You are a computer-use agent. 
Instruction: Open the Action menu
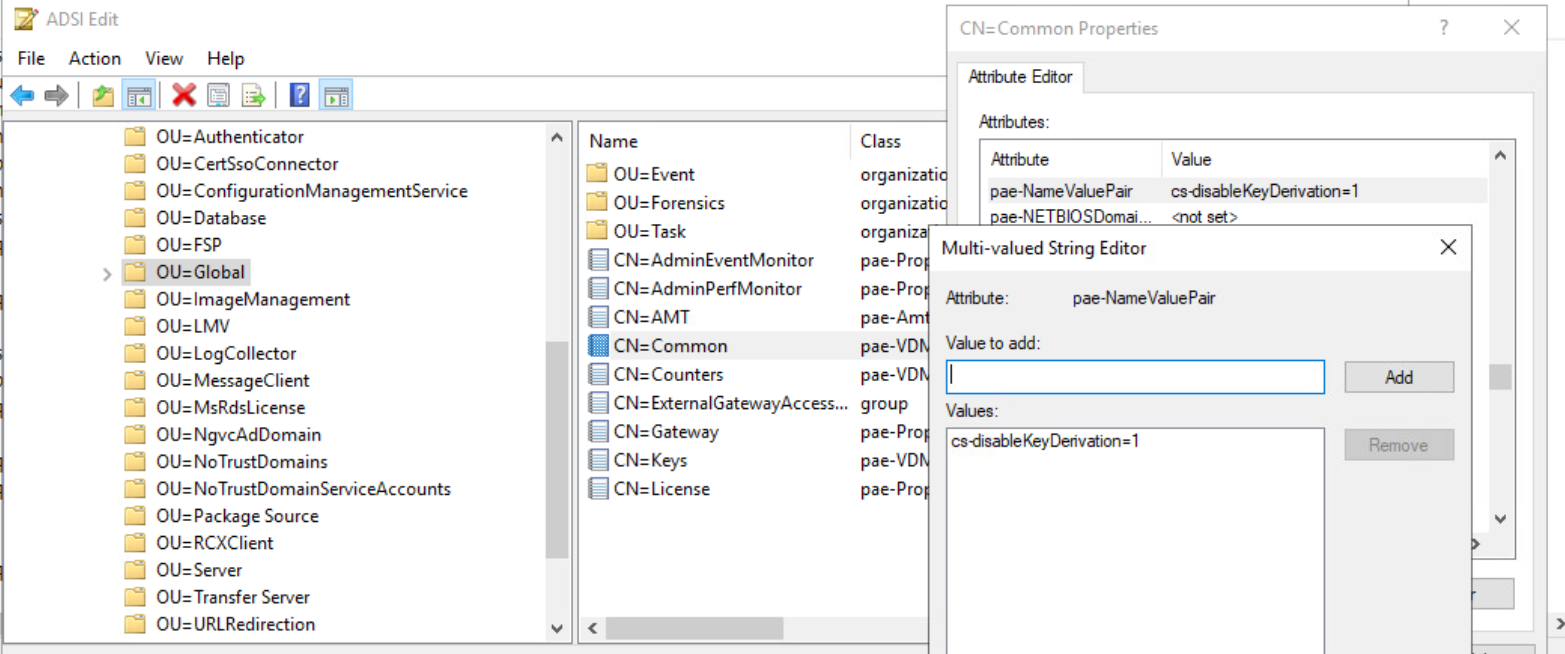[x=94, y=59]
